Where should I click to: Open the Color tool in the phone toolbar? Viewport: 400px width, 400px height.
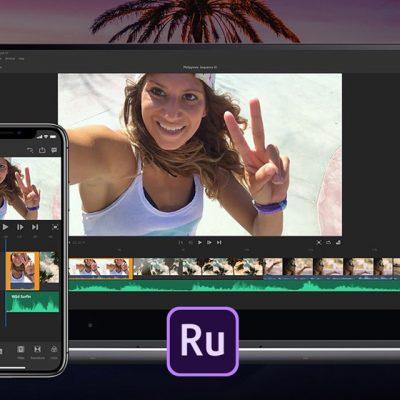53,352
